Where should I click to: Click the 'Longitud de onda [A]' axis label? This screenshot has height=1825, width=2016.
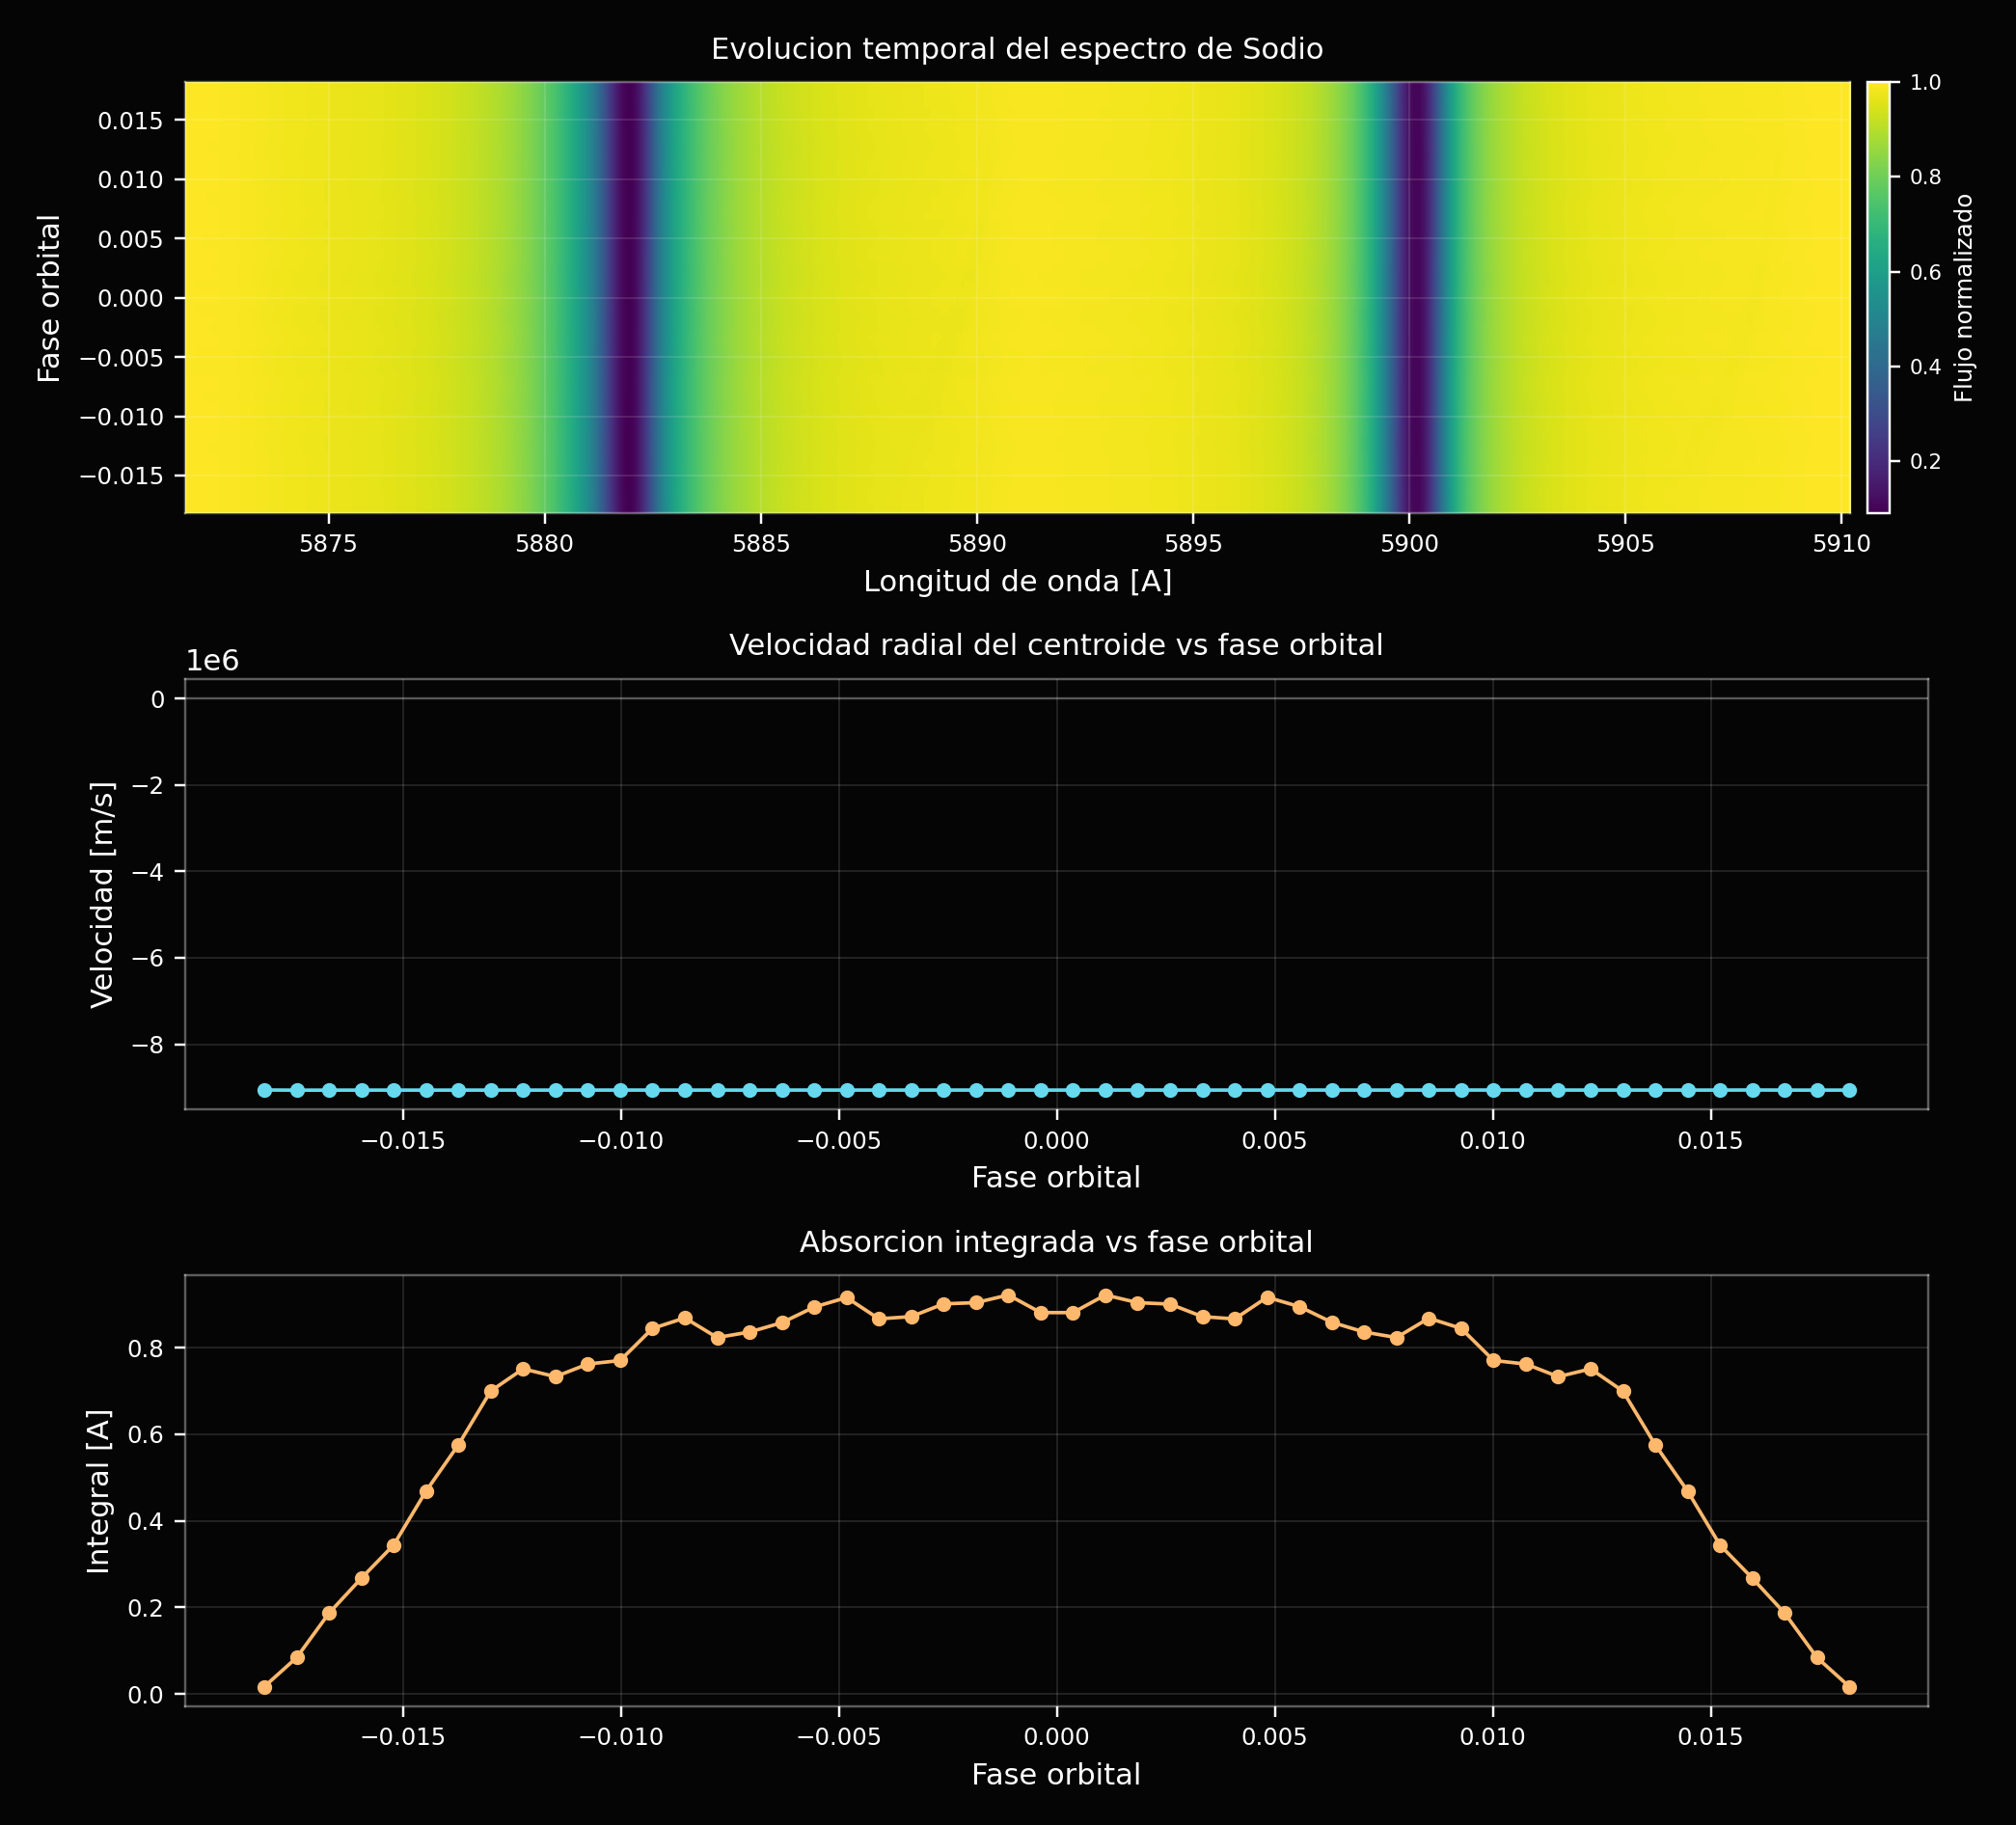[1017, 581]
